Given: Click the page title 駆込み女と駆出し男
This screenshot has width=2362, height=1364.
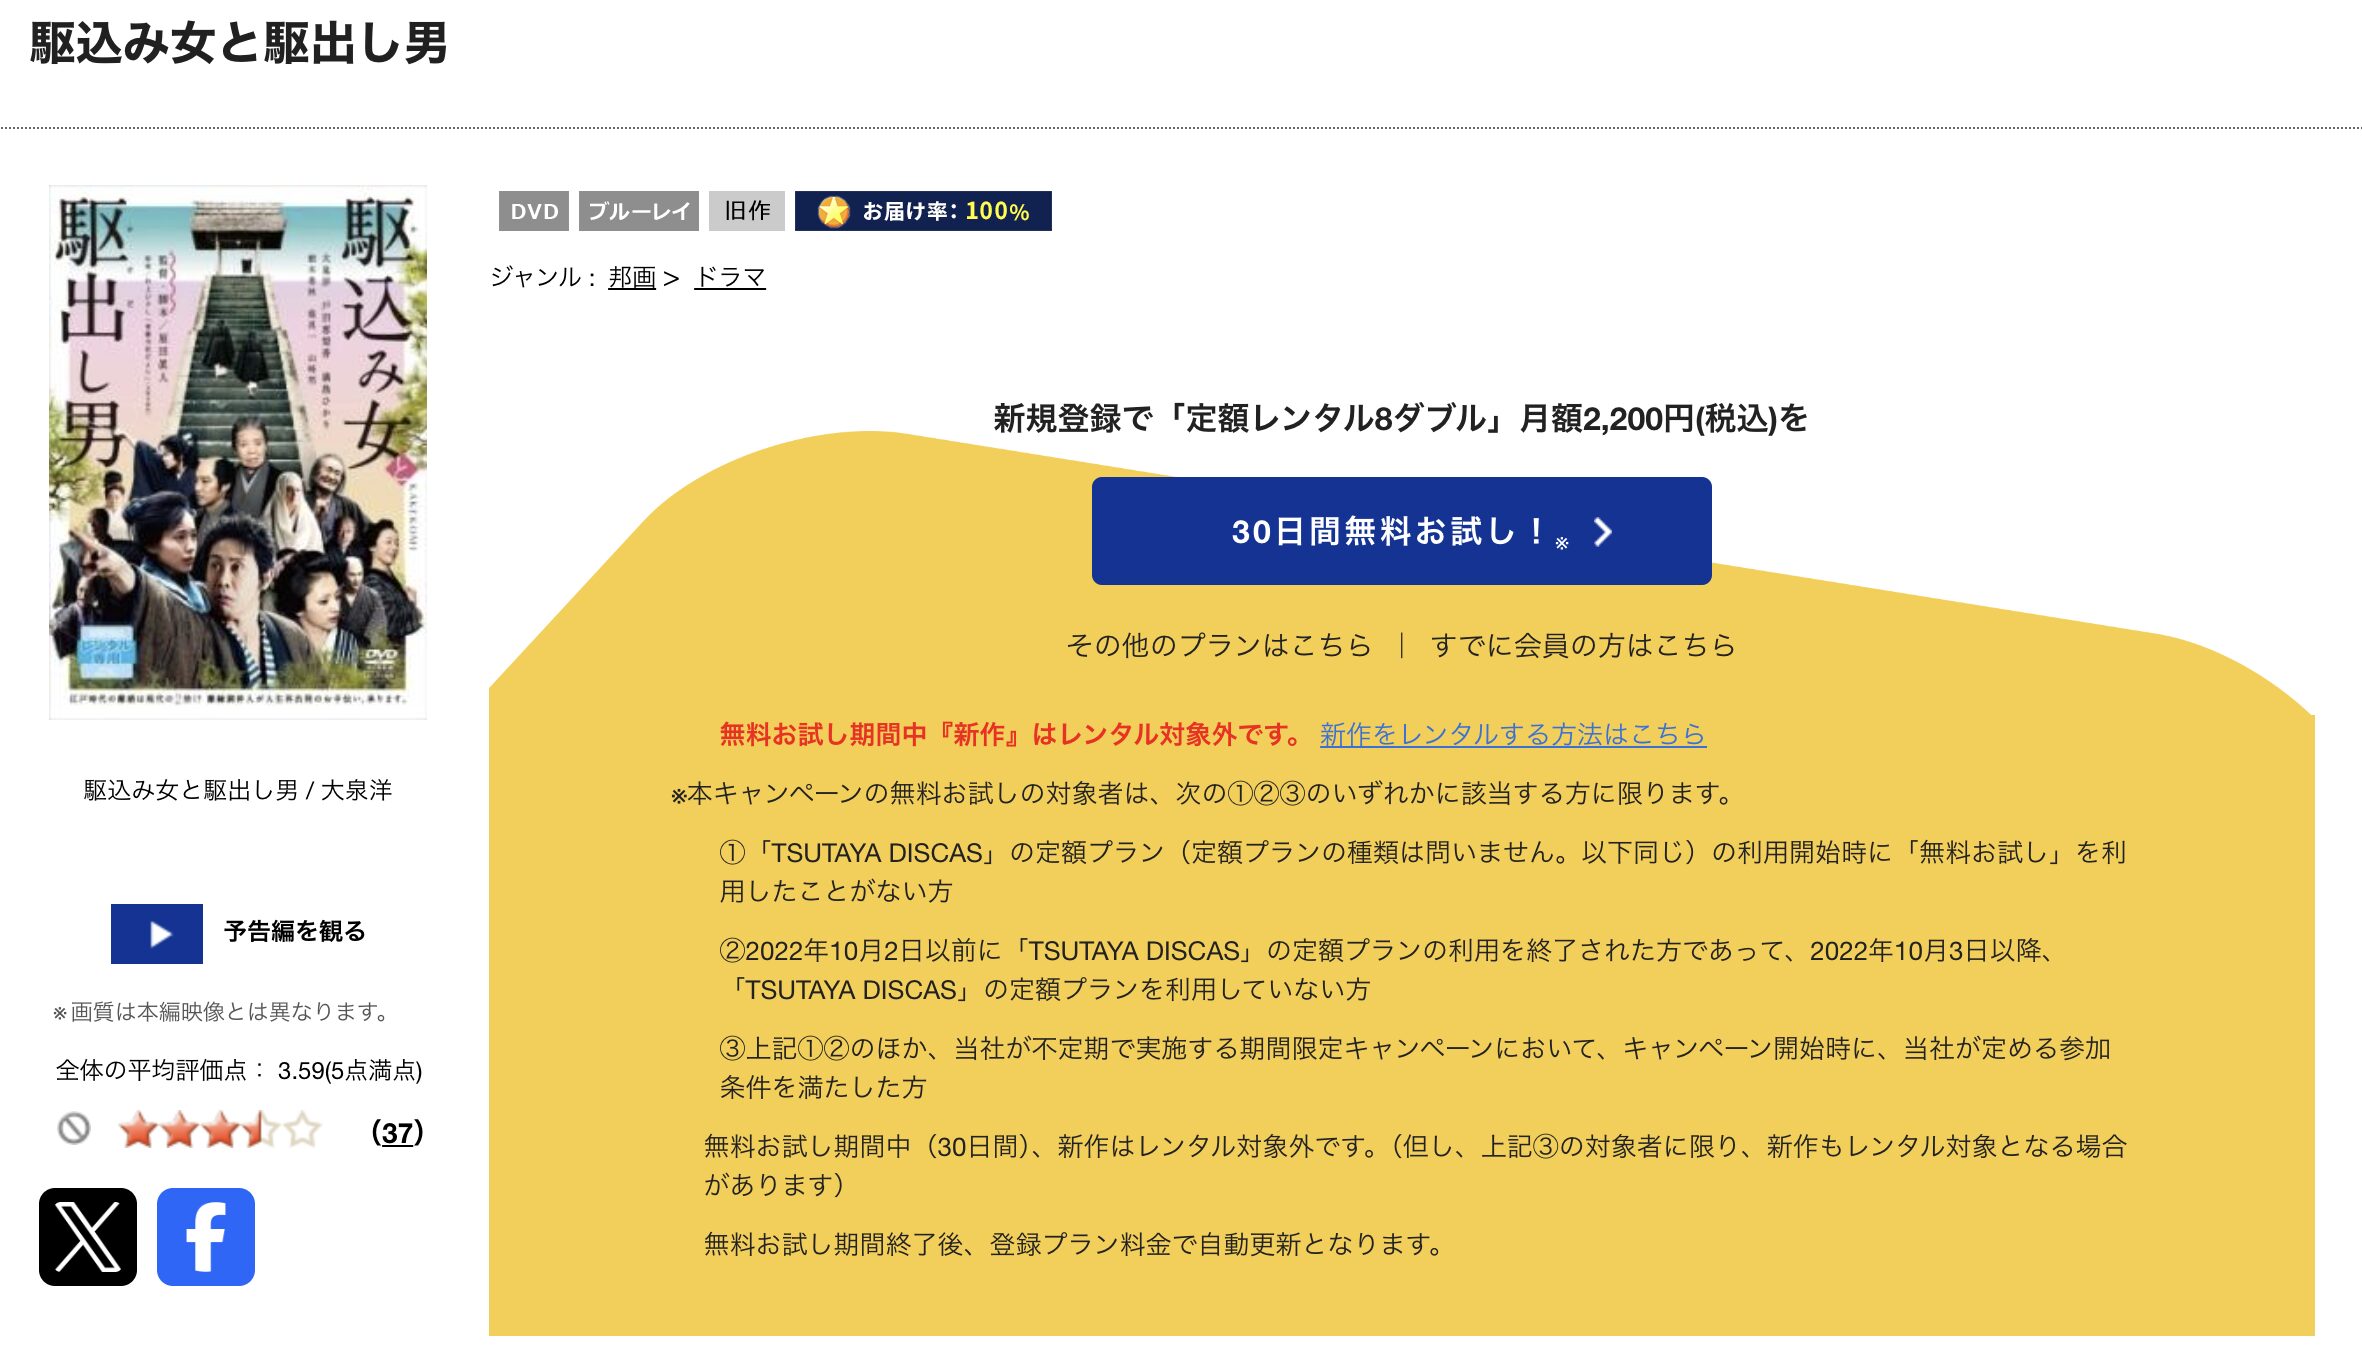Looking at the screenshot, I should tap(239, 44).
